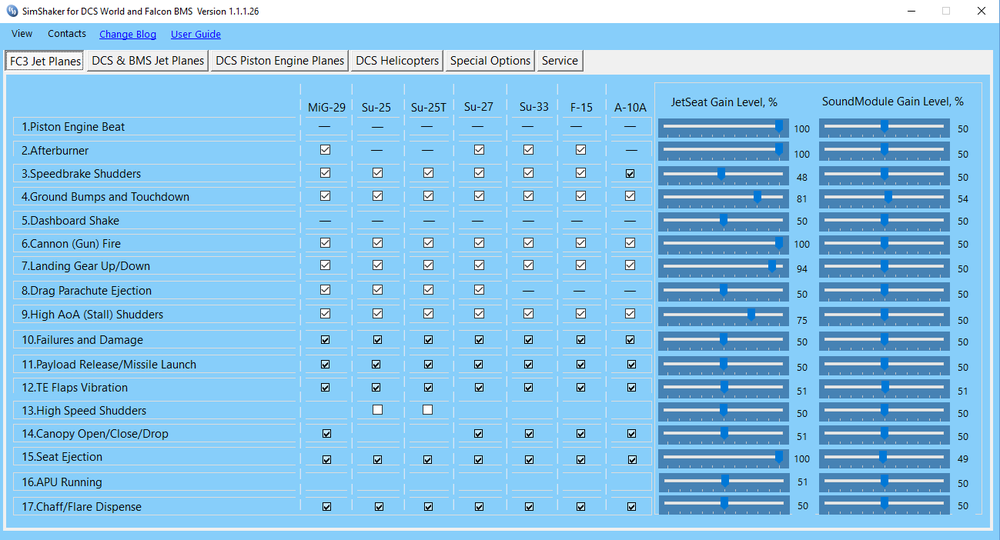The height and width of the screenshot is (540, 1000).
Task: Toggle Failures and Damage checkbox for A-10A
Action: tap(630, 340)
